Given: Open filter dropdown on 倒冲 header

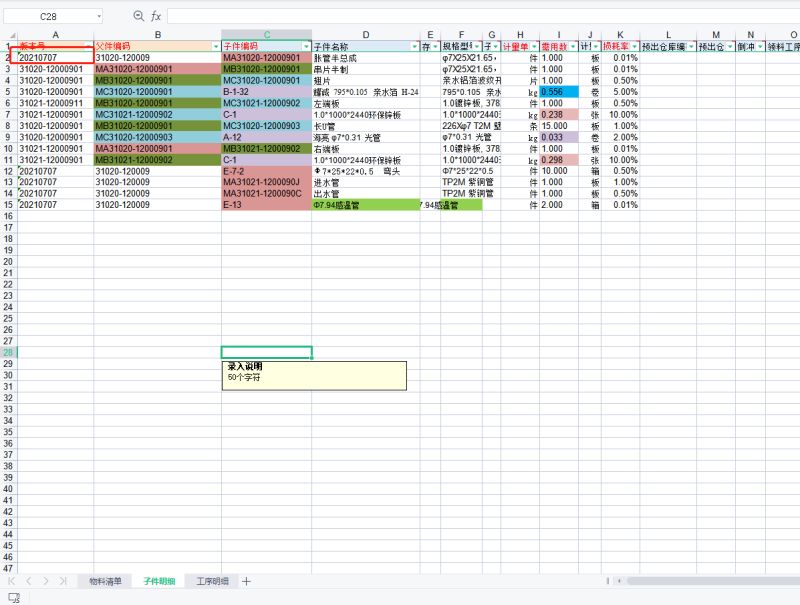Looking at the screenshot, I should click(x=760, y=46).
